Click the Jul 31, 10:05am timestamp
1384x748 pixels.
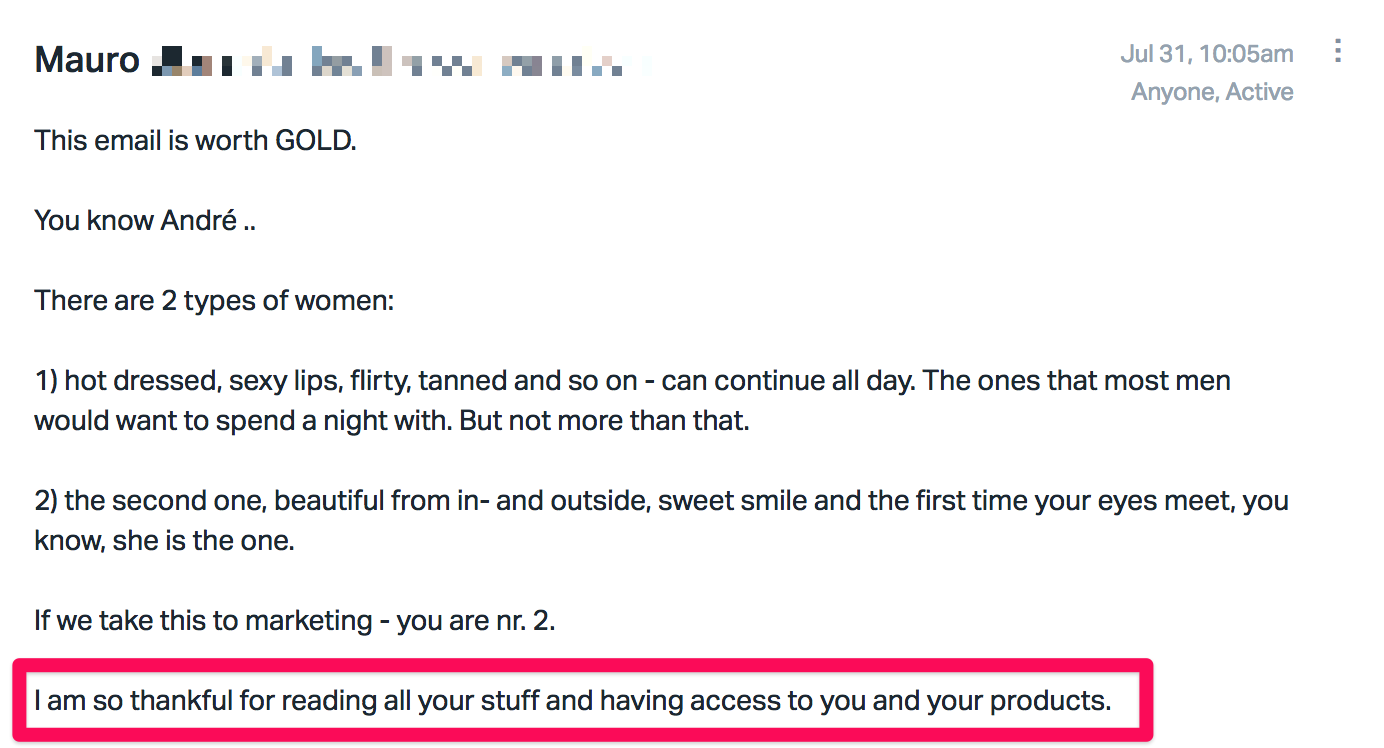pyautogui.click(x=1207, y=53)
